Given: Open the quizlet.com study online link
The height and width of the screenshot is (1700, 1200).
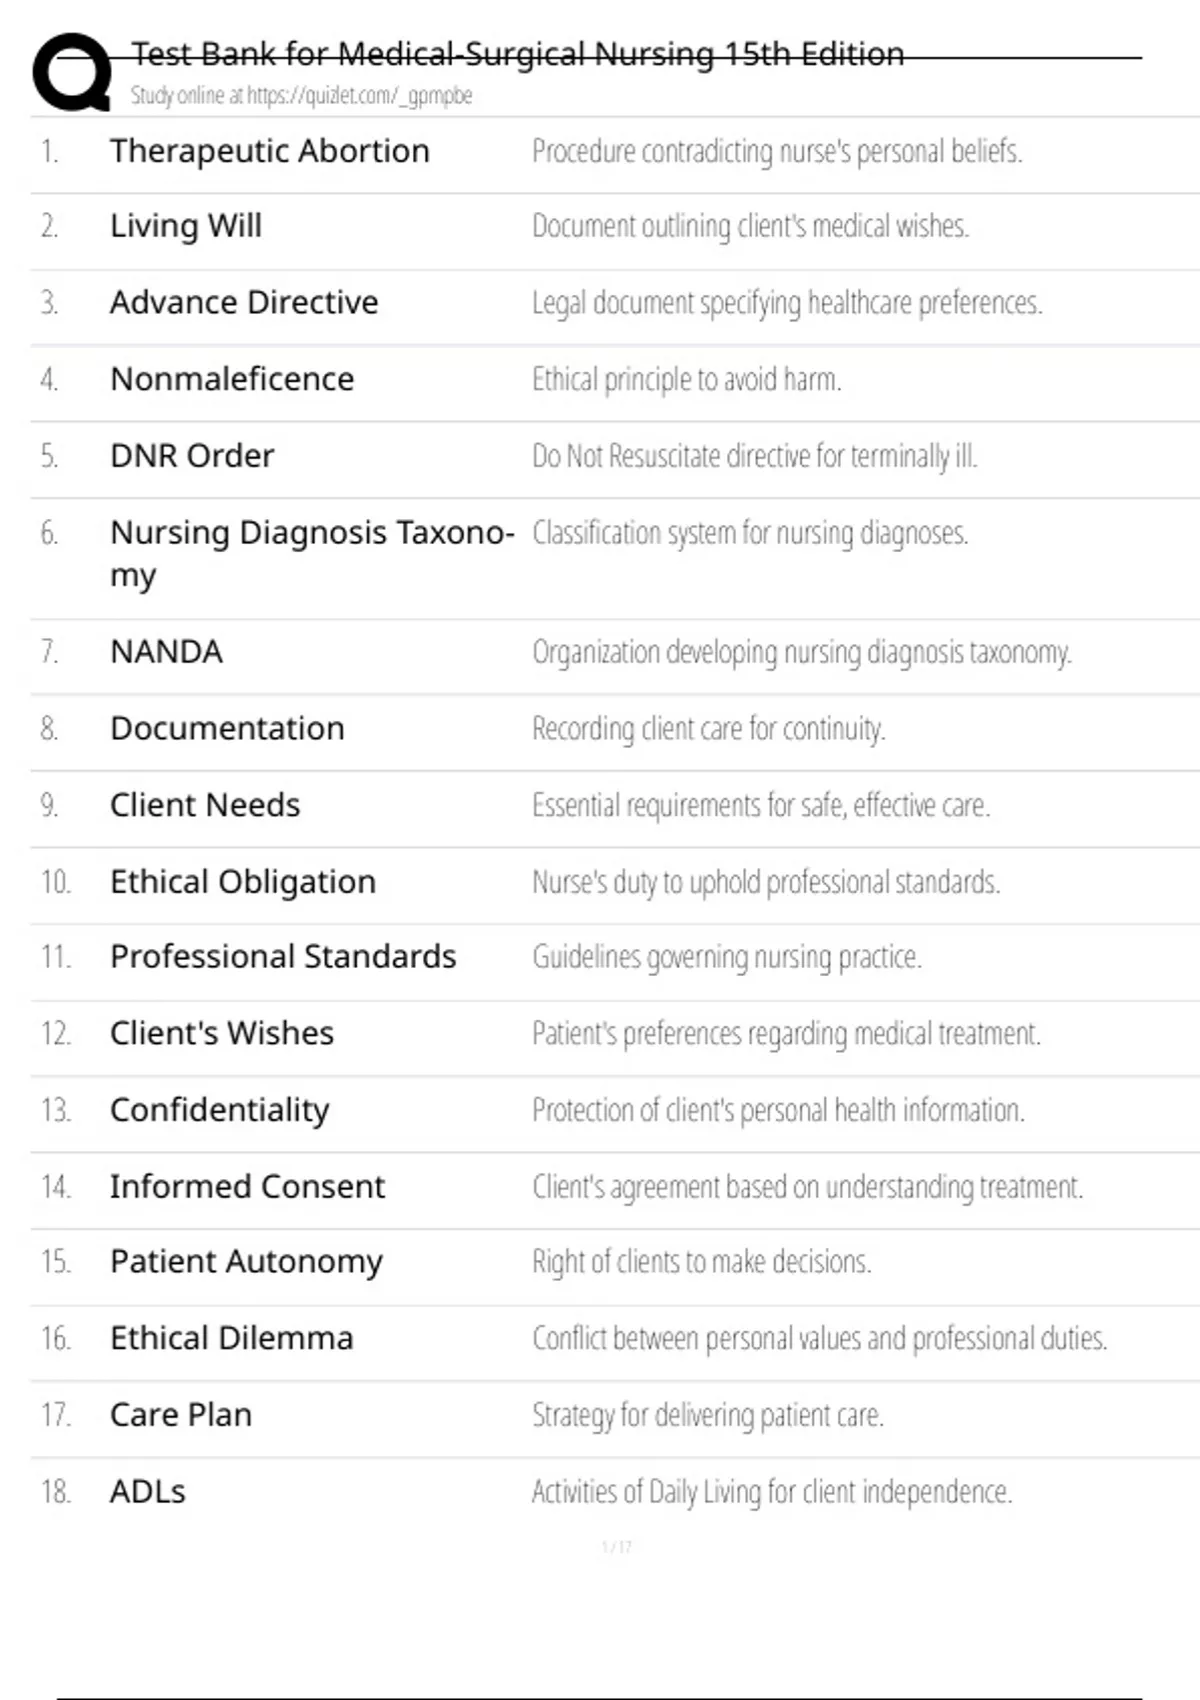Looking at the screenshot, I should [x=301, y=96].
